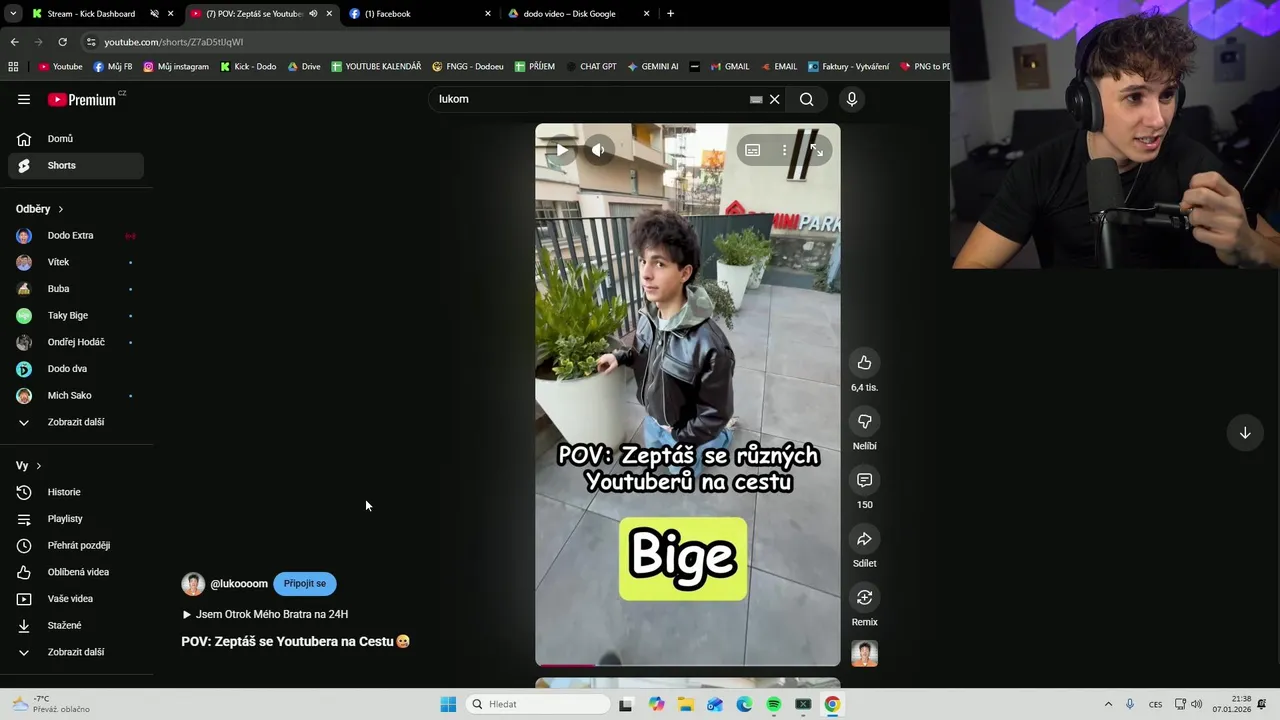Viewport: 1280px width, 720px height.
Task: Open Vaše videa in sidebar
Action: pyautogui.click(x=76, y=599)
